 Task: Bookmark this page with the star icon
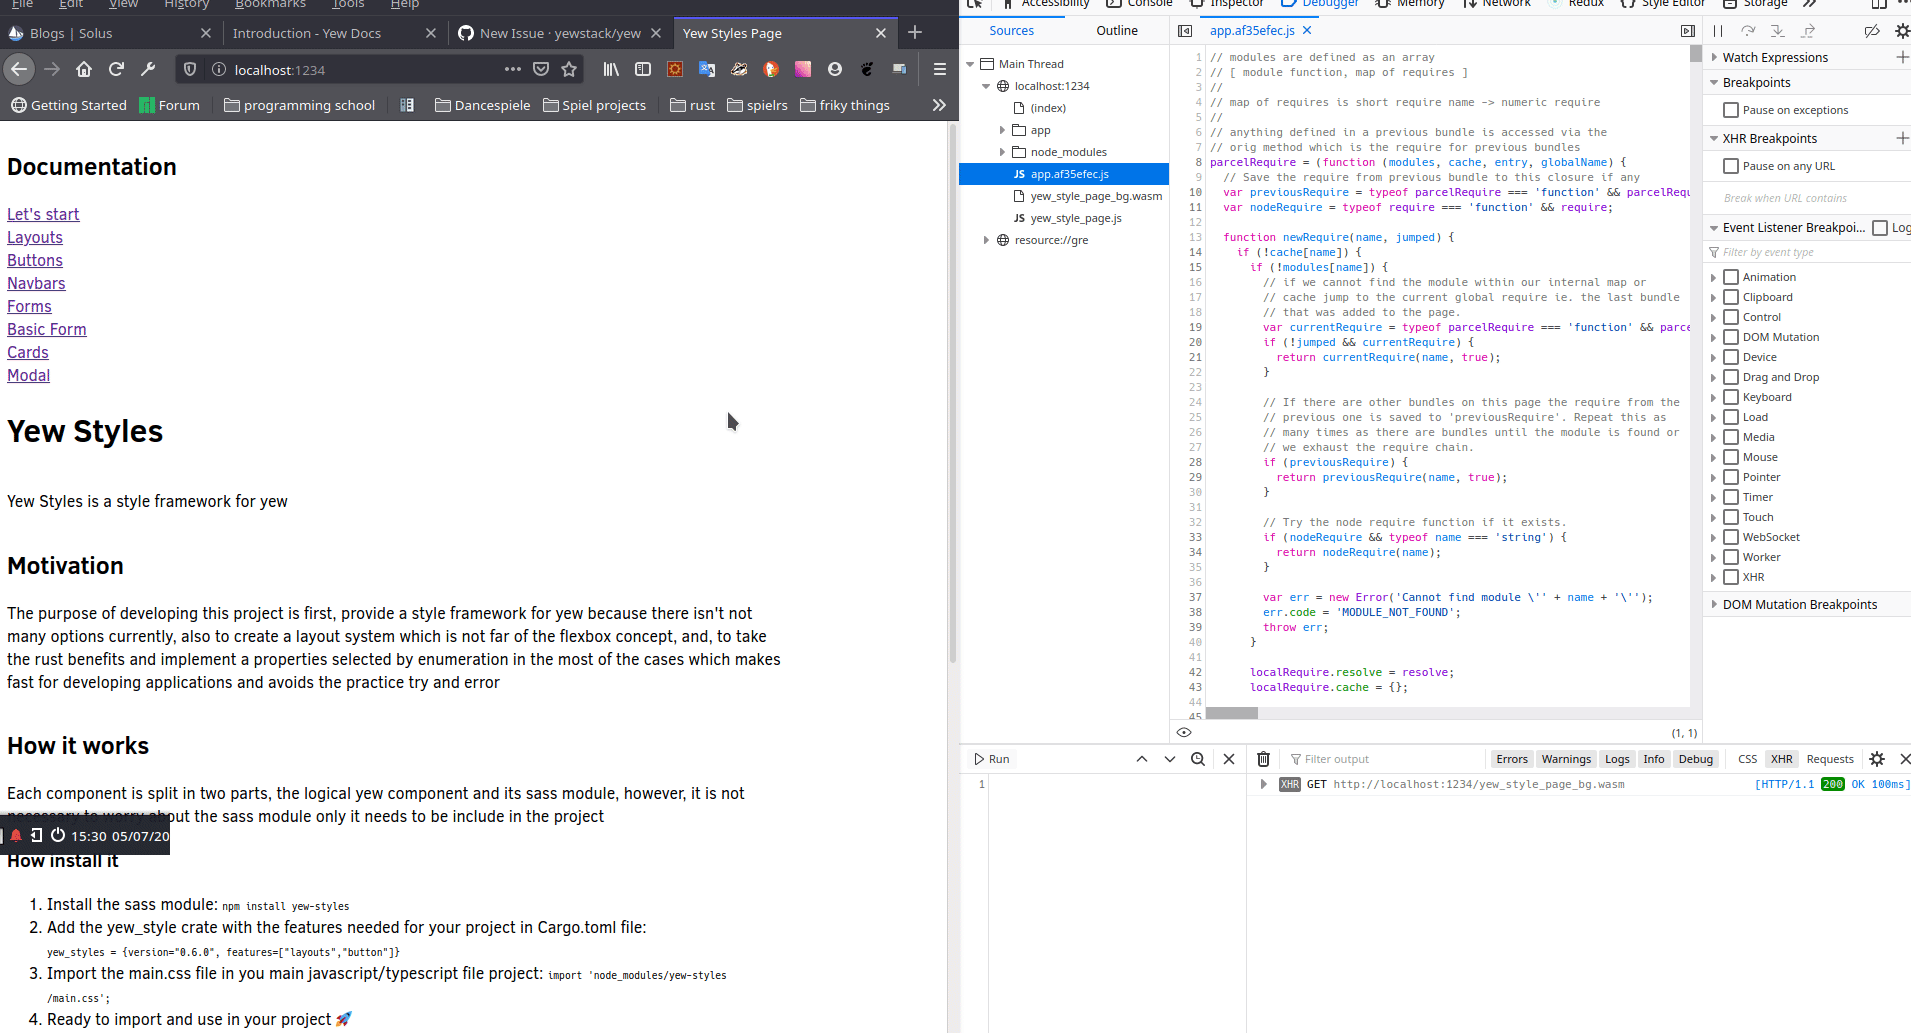point(569,69)
